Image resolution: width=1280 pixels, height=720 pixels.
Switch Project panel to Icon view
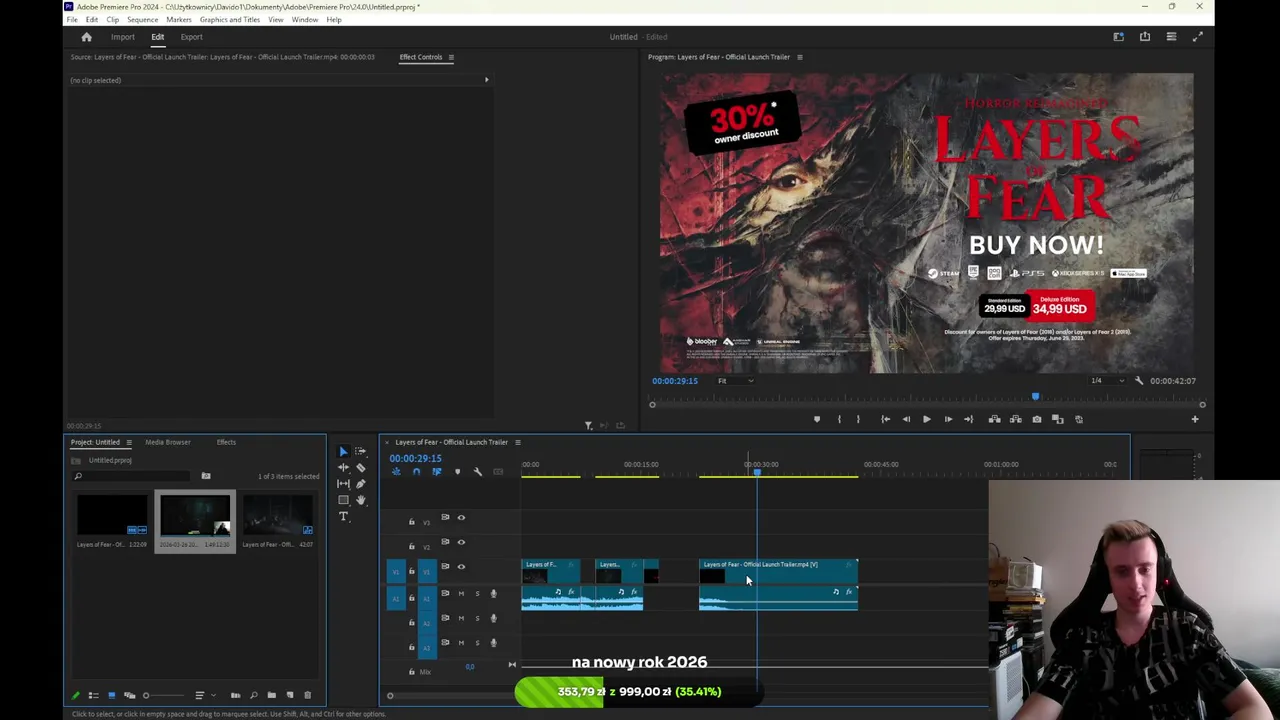(x=112, y=695)
